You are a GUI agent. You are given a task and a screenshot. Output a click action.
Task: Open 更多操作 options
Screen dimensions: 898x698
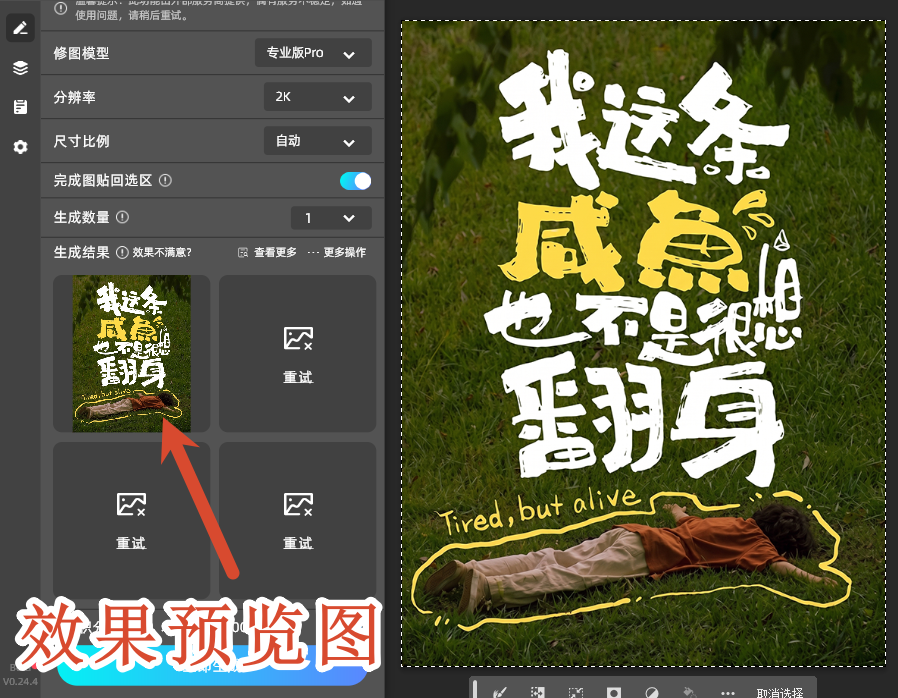pos(344,253)
